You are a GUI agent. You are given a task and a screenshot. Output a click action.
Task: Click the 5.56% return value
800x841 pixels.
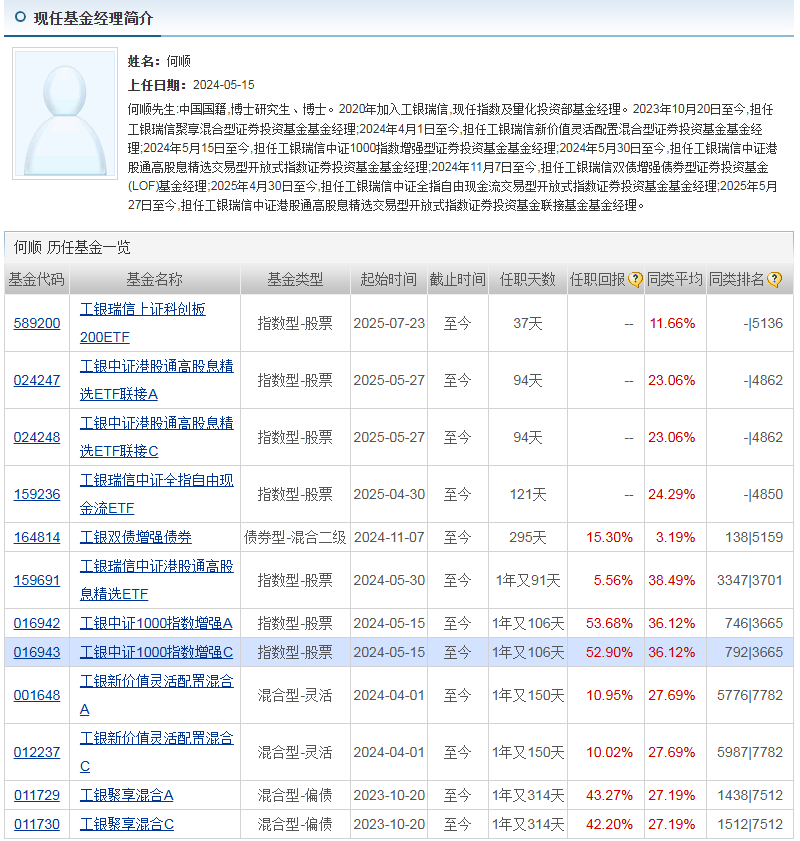pyautogui.click(x=613, y=580)
